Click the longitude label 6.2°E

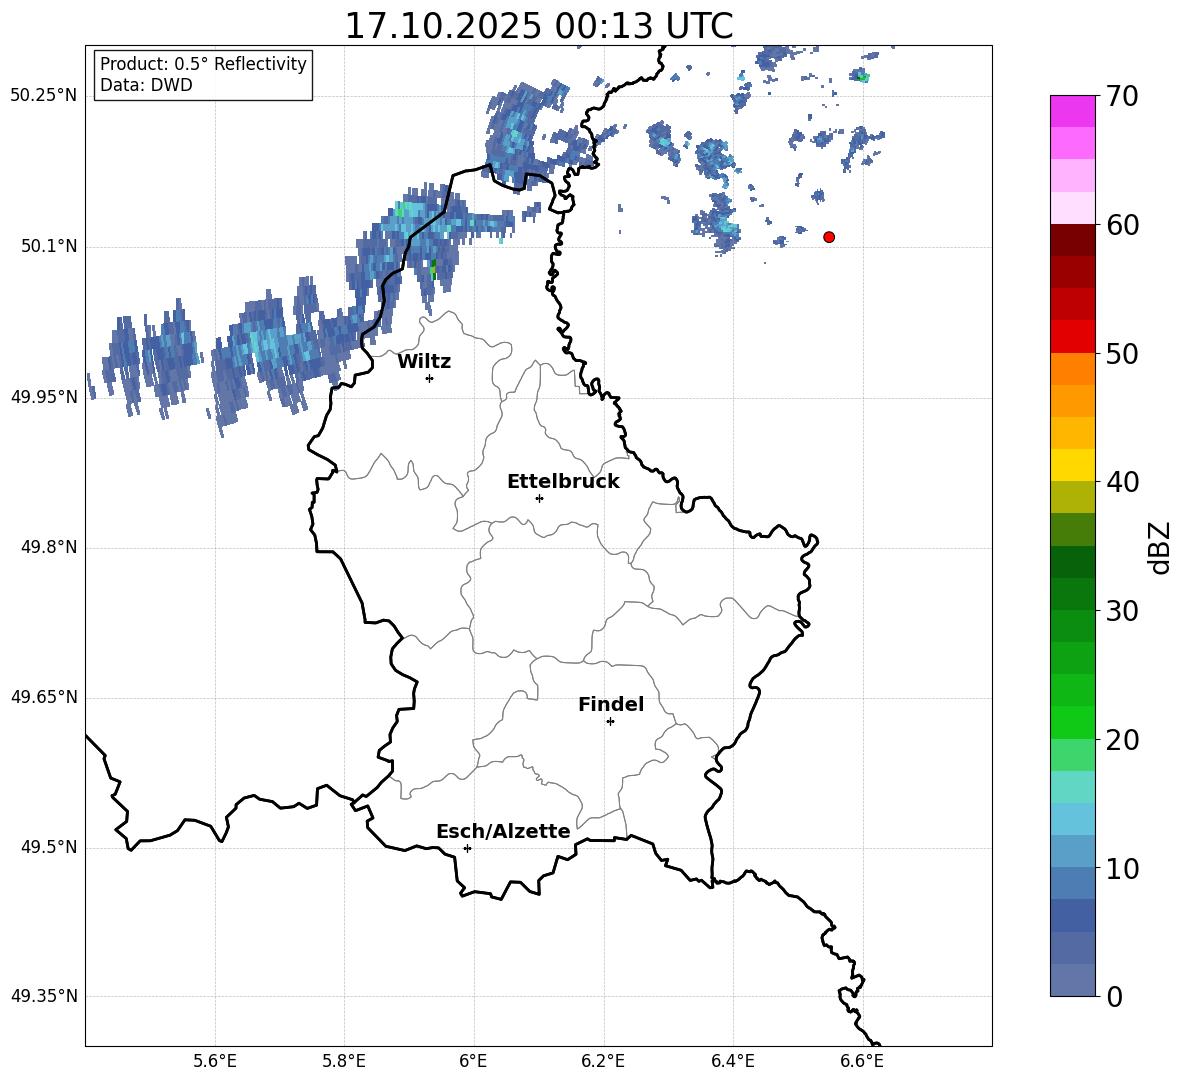coord(603,1061)
